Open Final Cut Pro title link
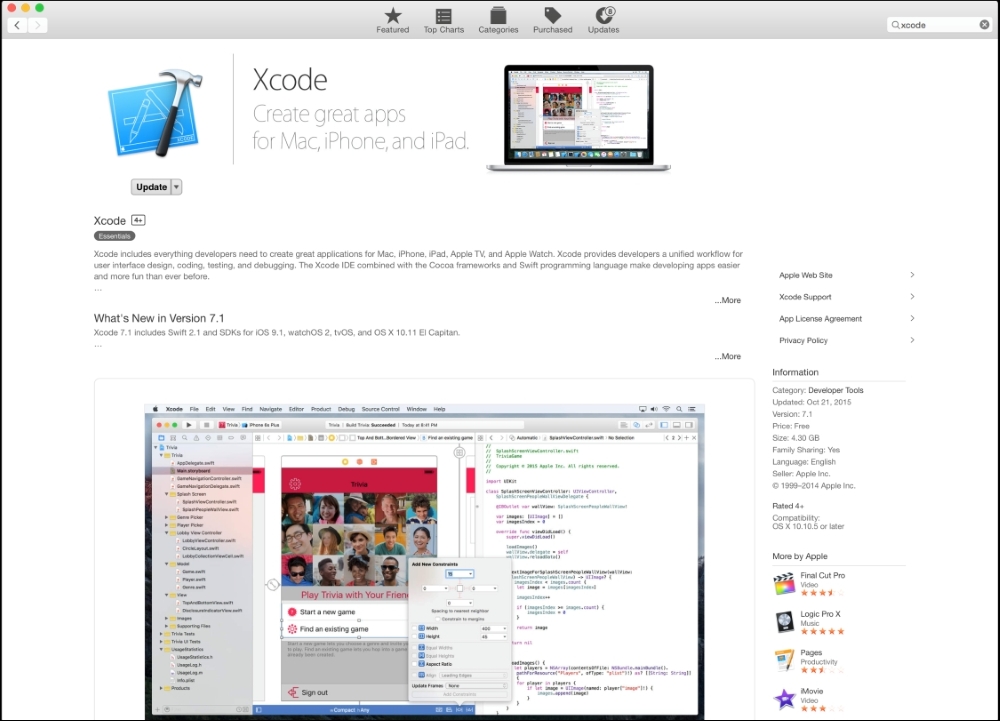This screenshot has height=721, width=1000. 822,575
